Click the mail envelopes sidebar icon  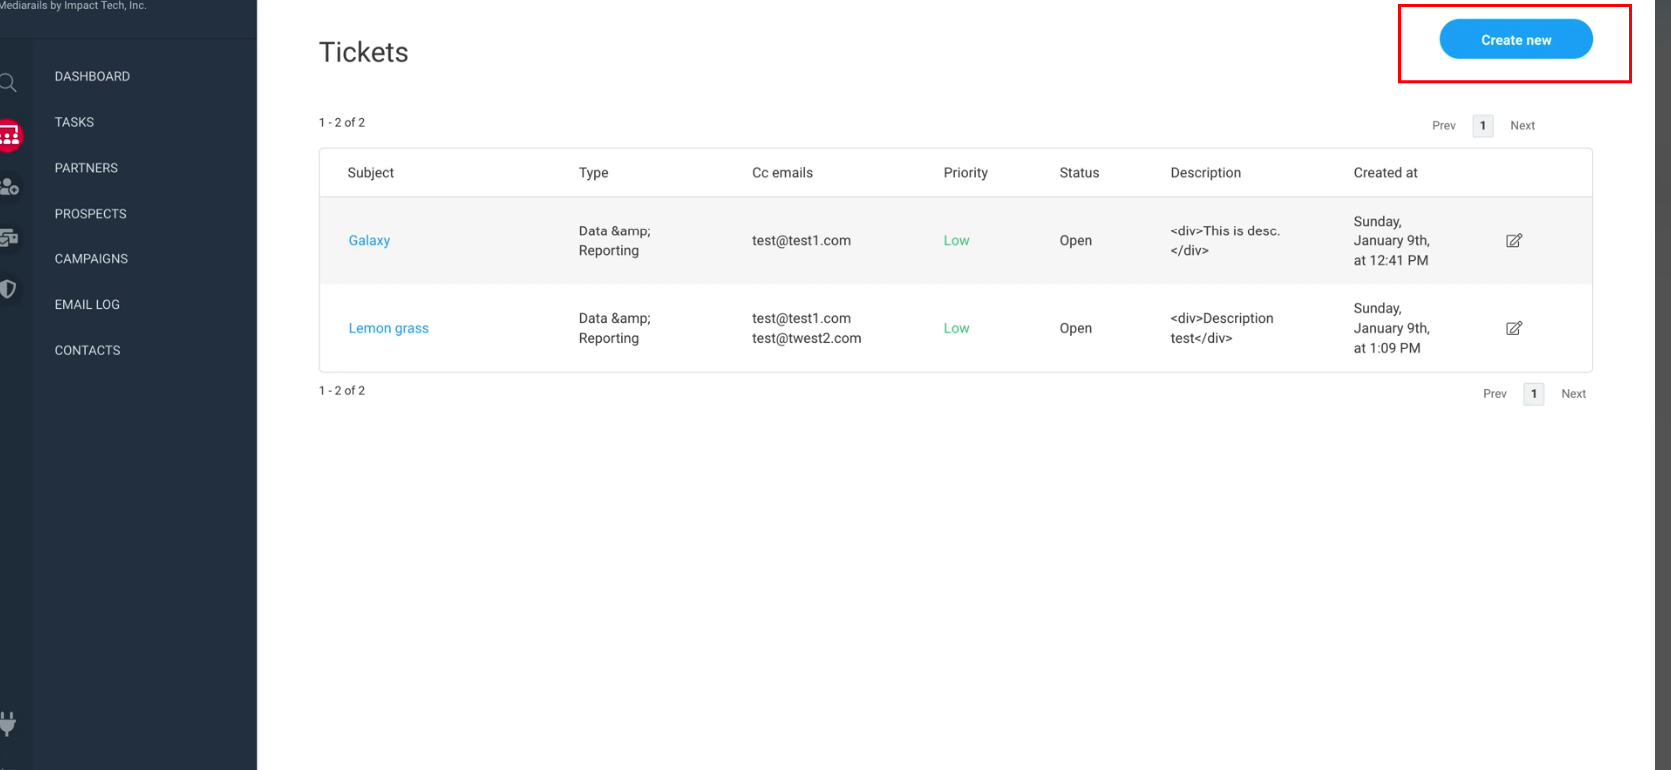pos(9,238)
